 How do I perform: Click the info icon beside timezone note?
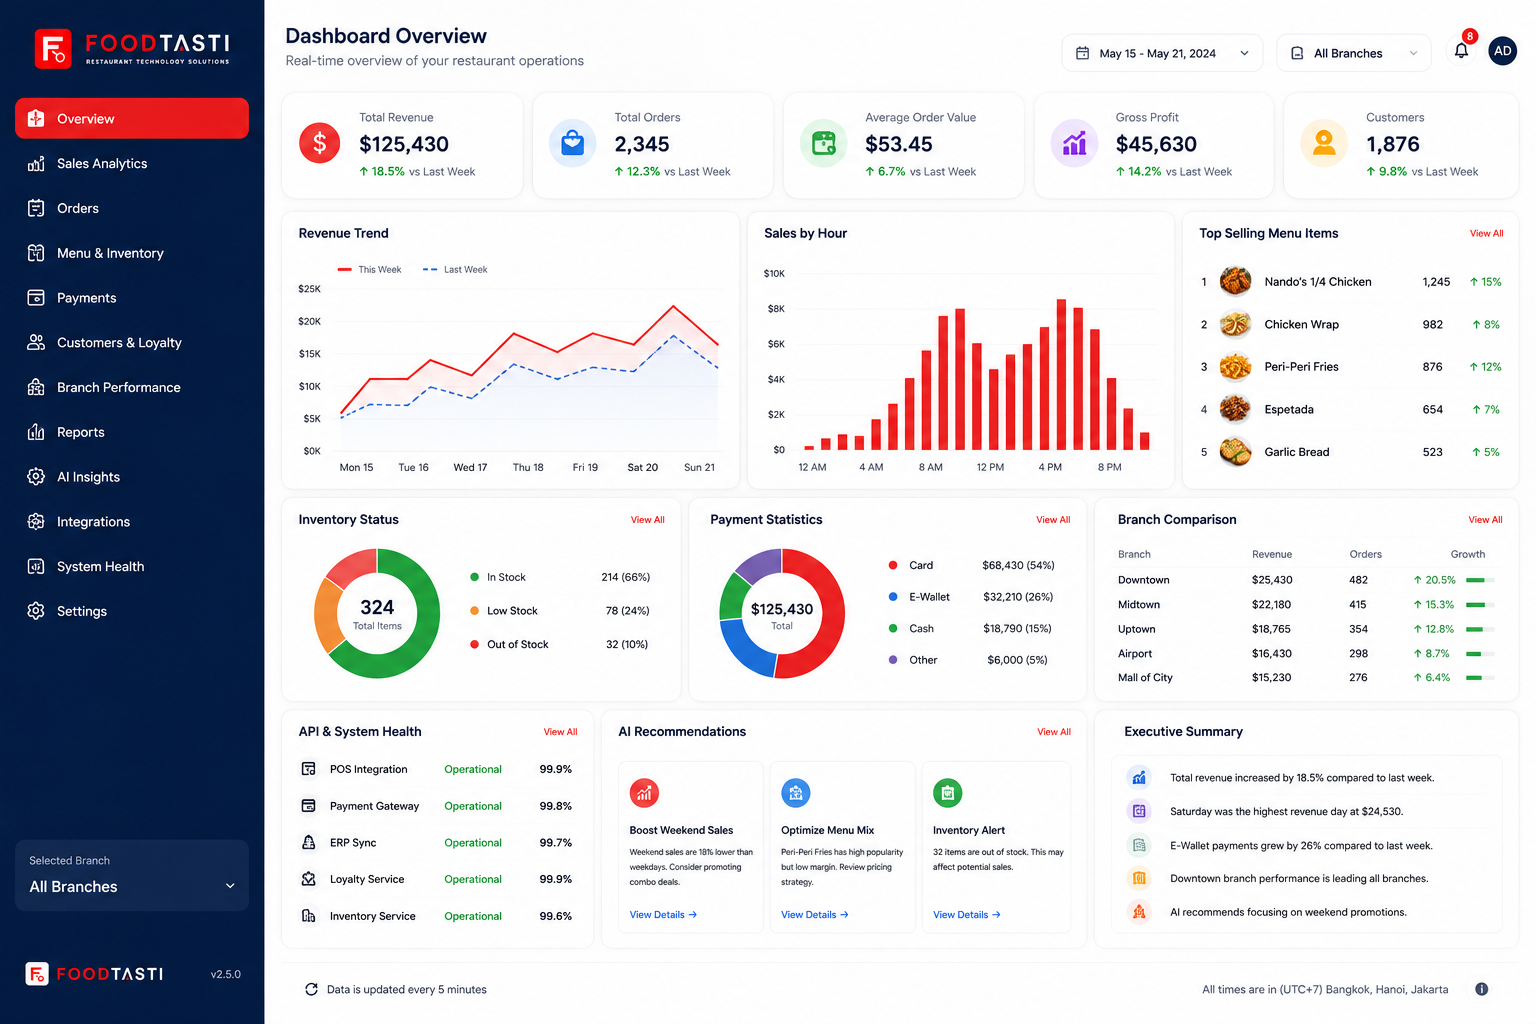pyautogui.click(x=1481, y=989)
